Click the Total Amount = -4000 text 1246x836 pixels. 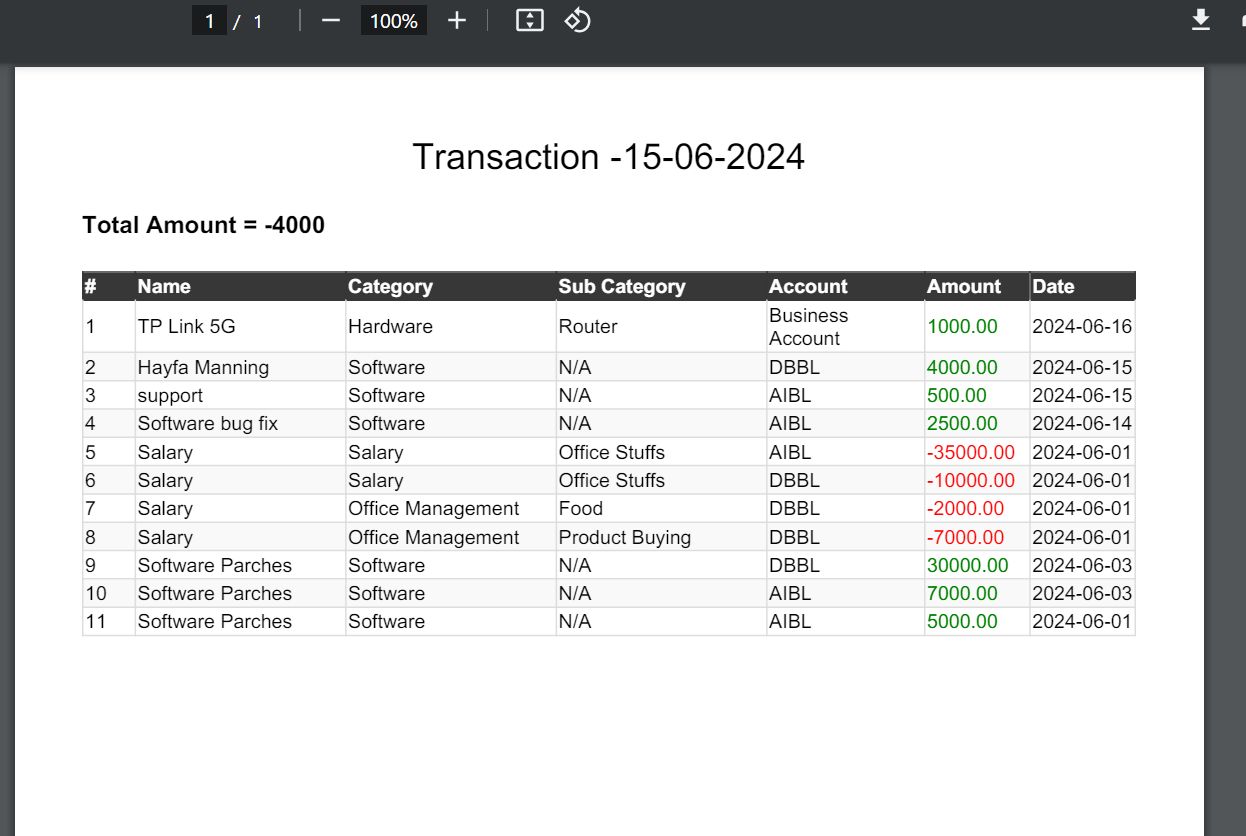[203, 225]
